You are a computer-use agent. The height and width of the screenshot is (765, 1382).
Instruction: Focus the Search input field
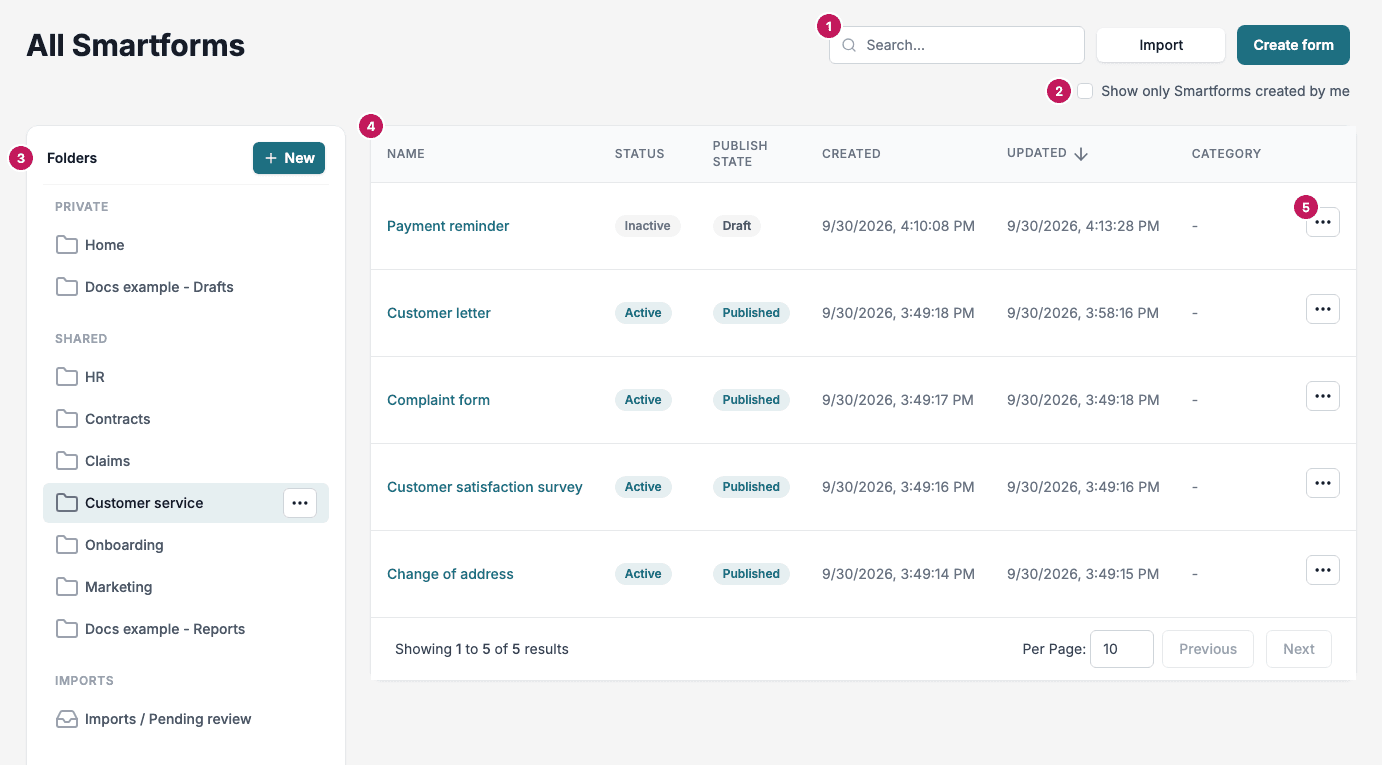pyautogui.click(x=957, y=45)
